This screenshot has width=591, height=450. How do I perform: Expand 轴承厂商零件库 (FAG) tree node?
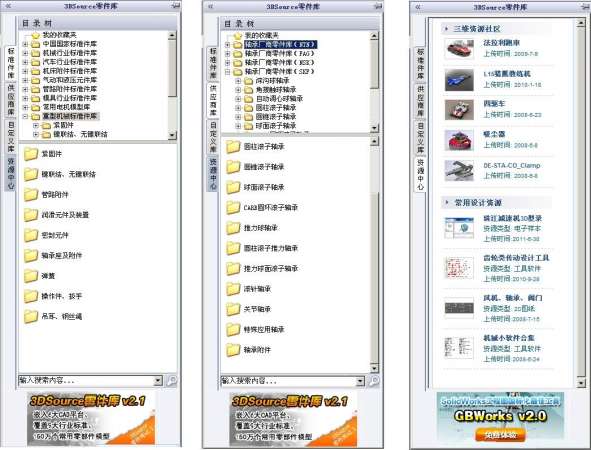tap(227, 54)
